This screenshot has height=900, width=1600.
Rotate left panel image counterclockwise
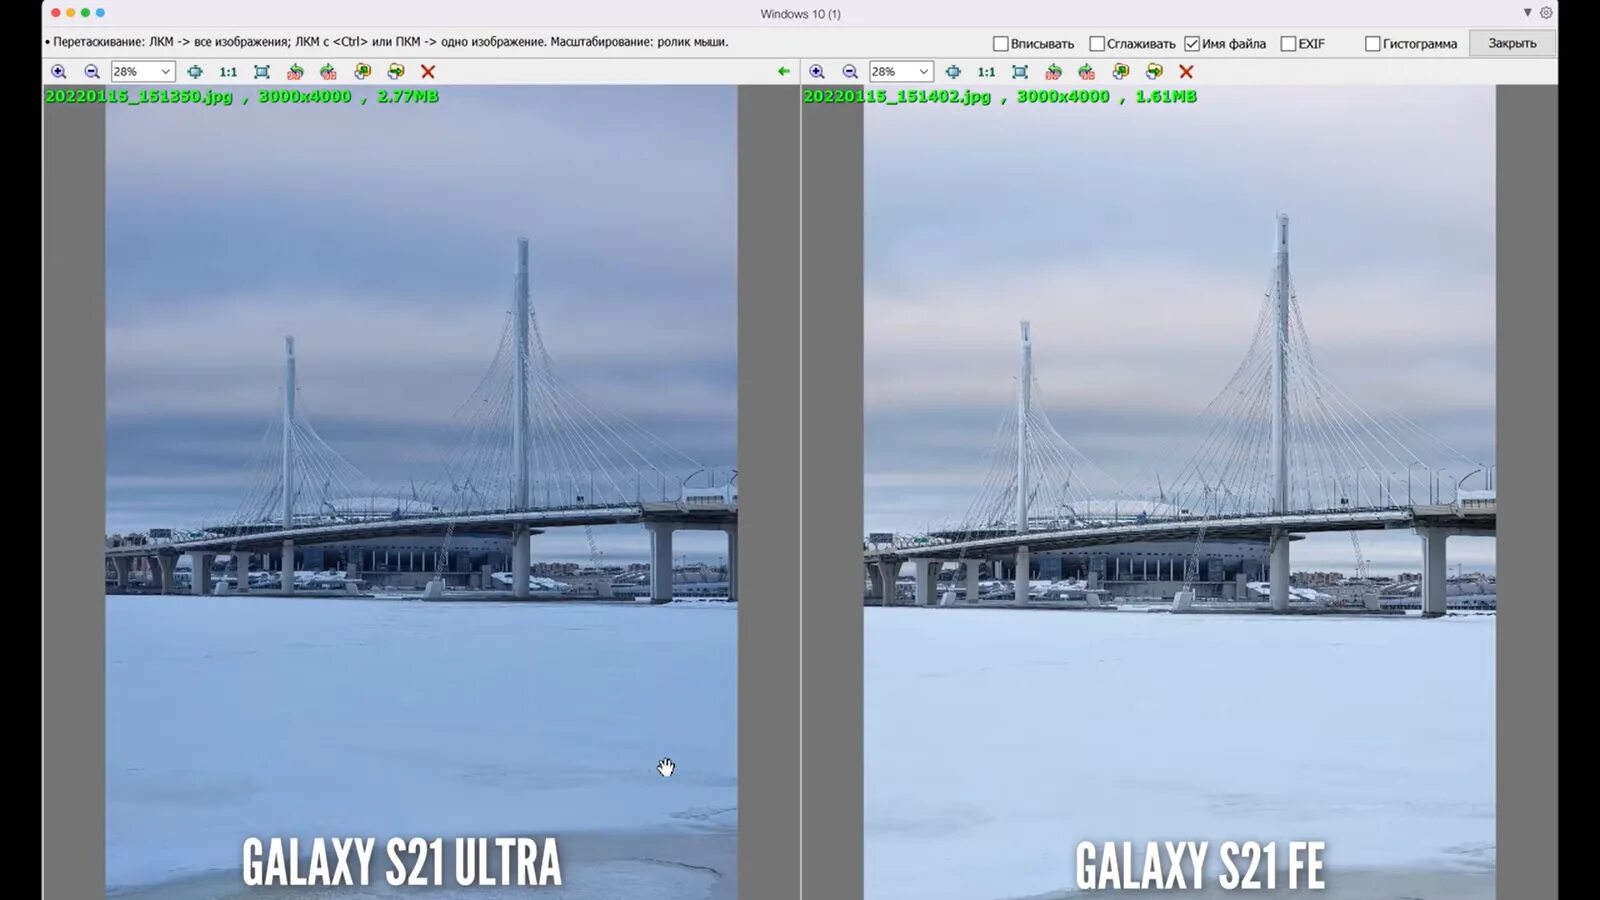(x=295, y=72)
